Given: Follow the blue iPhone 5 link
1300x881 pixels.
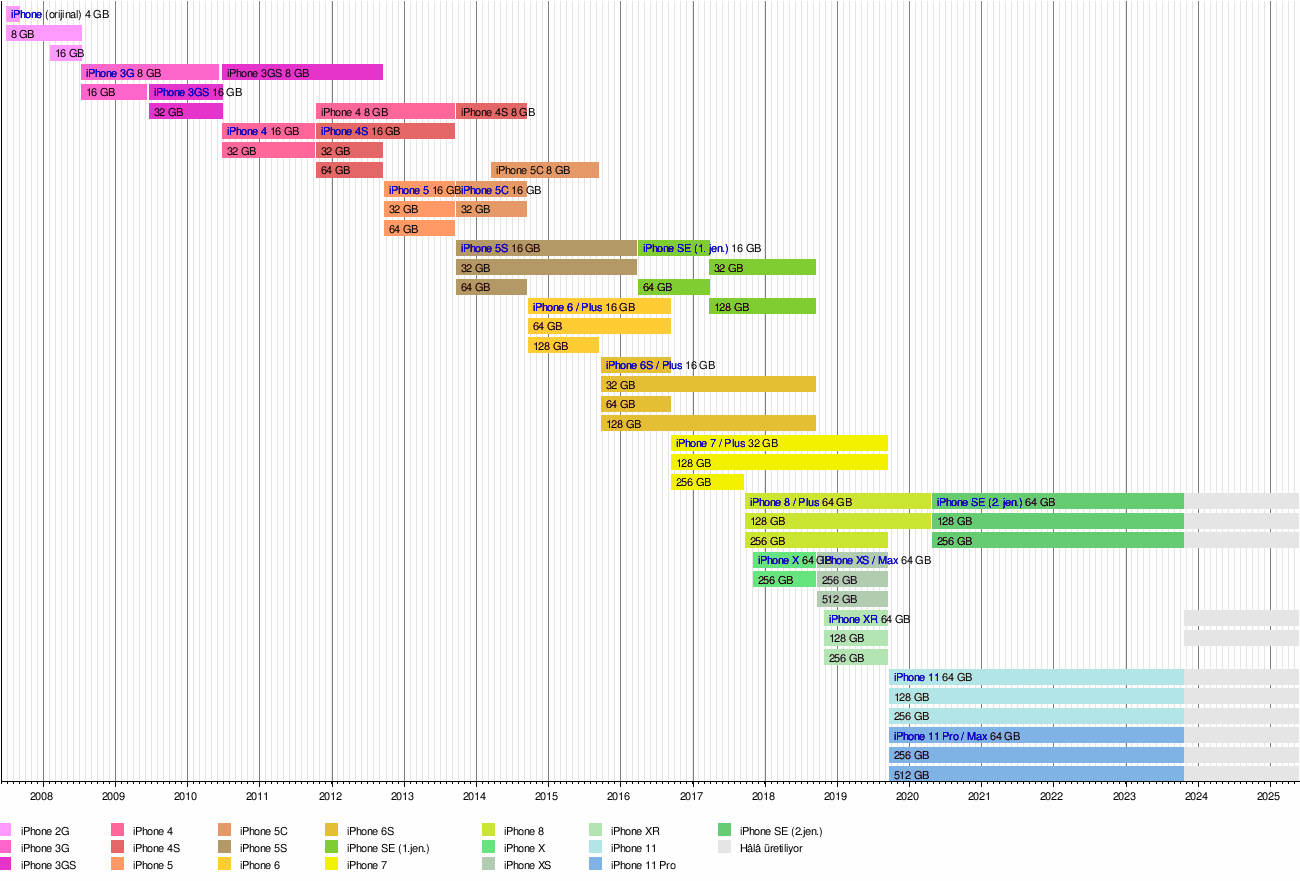Looking at the screenshot, I should [x=409, y=190].
